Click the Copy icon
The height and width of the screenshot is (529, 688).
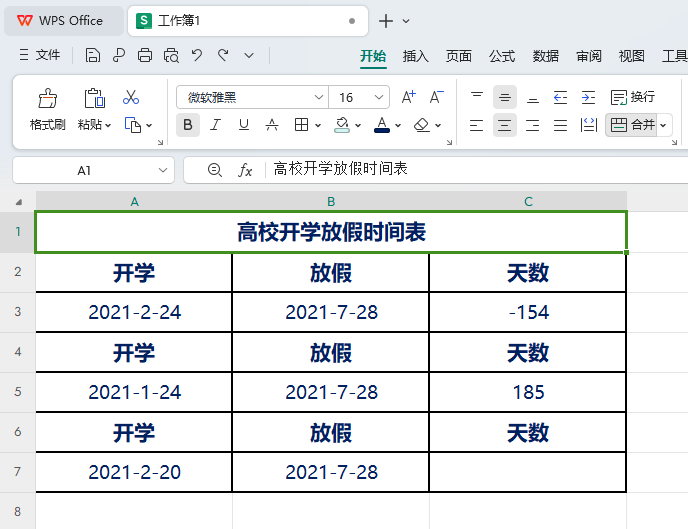pyautogui.click(x=133, y=125)
